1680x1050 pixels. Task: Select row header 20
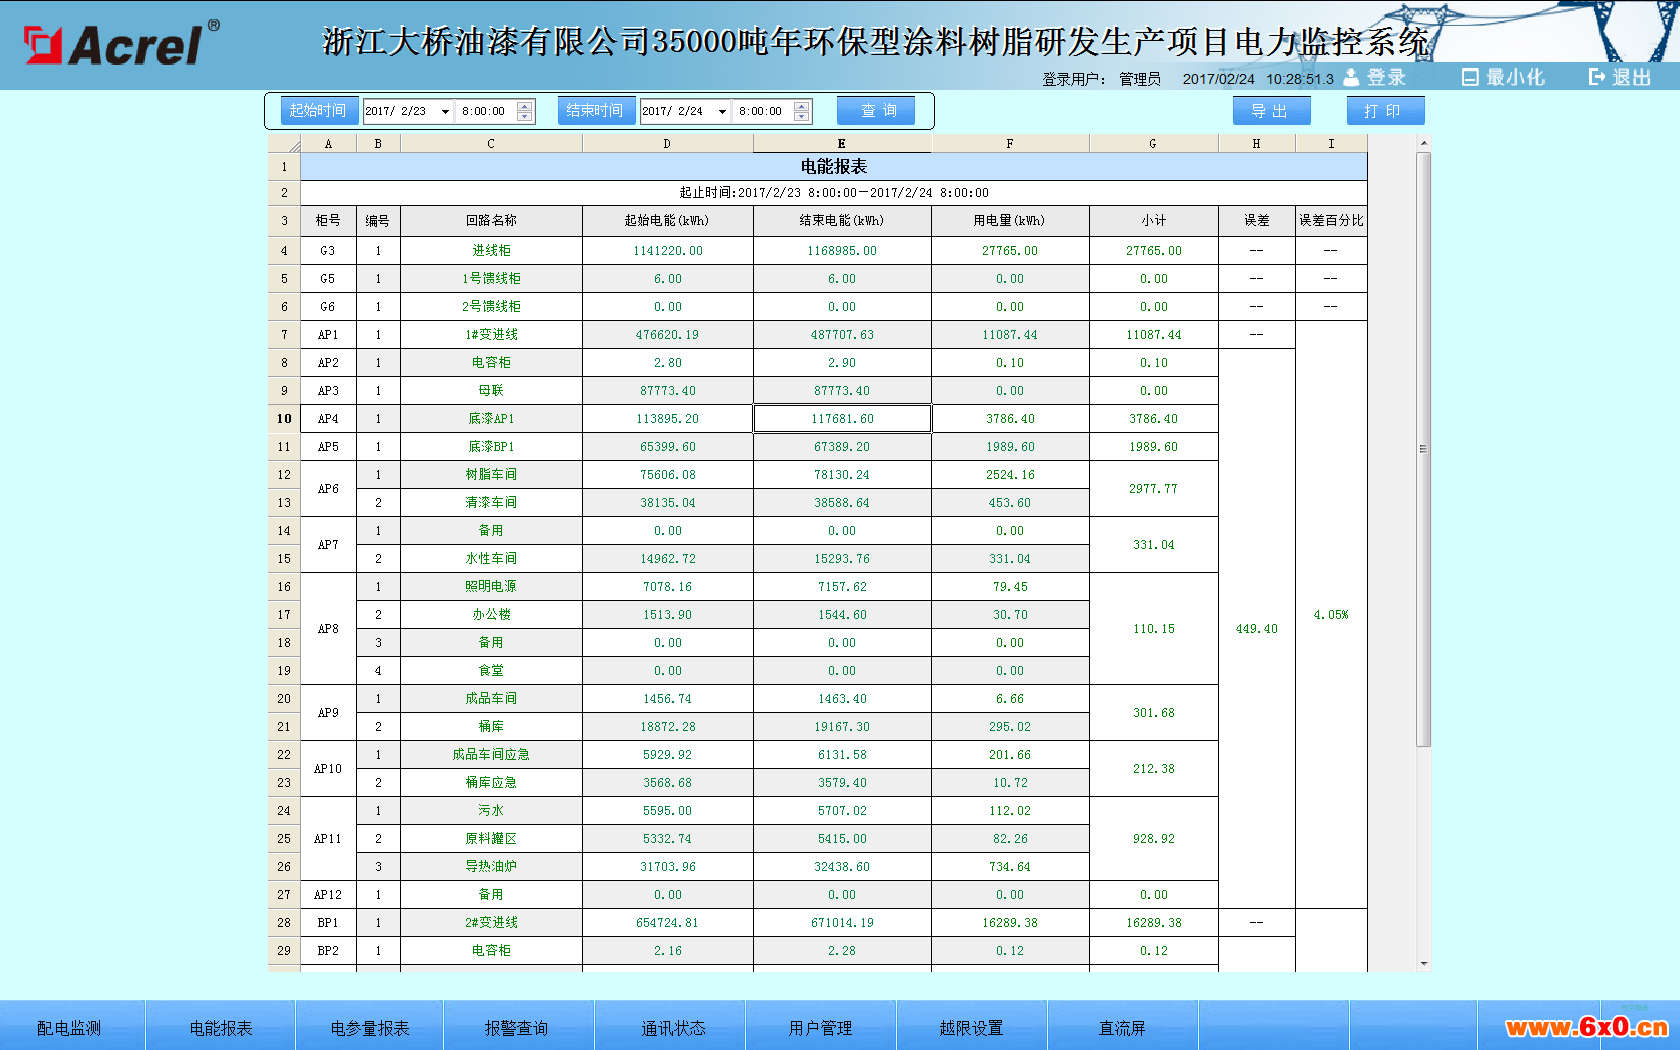tap(284, 699)
